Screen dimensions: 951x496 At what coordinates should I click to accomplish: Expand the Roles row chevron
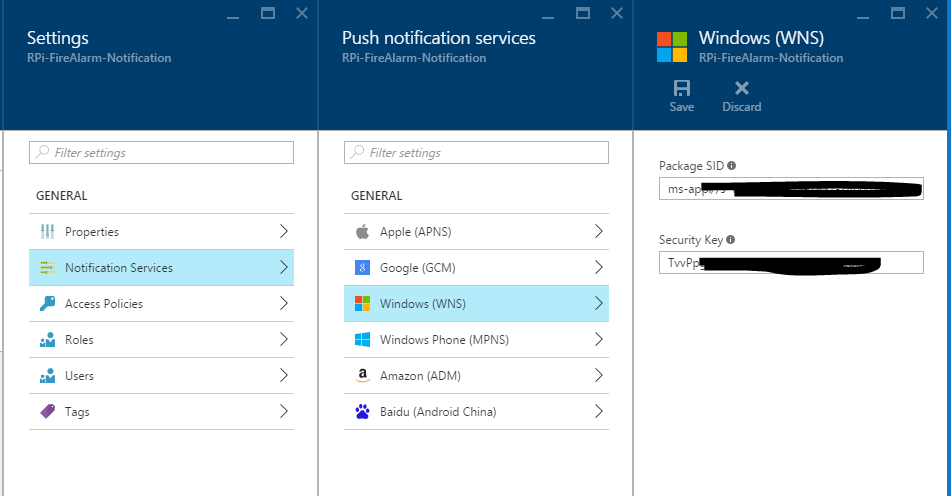click(283, 339)
